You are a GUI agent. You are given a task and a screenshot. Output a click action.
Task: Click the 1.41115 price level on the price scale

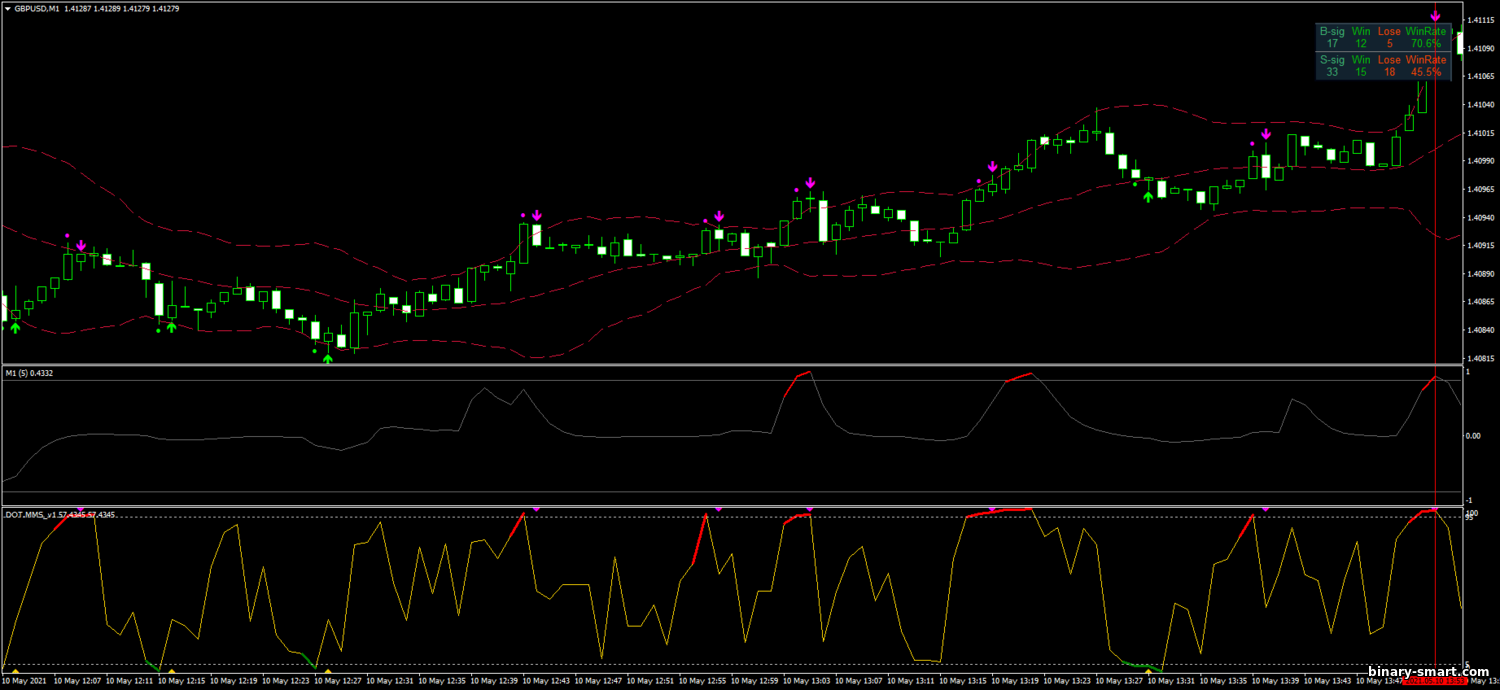pos(1481,20)
